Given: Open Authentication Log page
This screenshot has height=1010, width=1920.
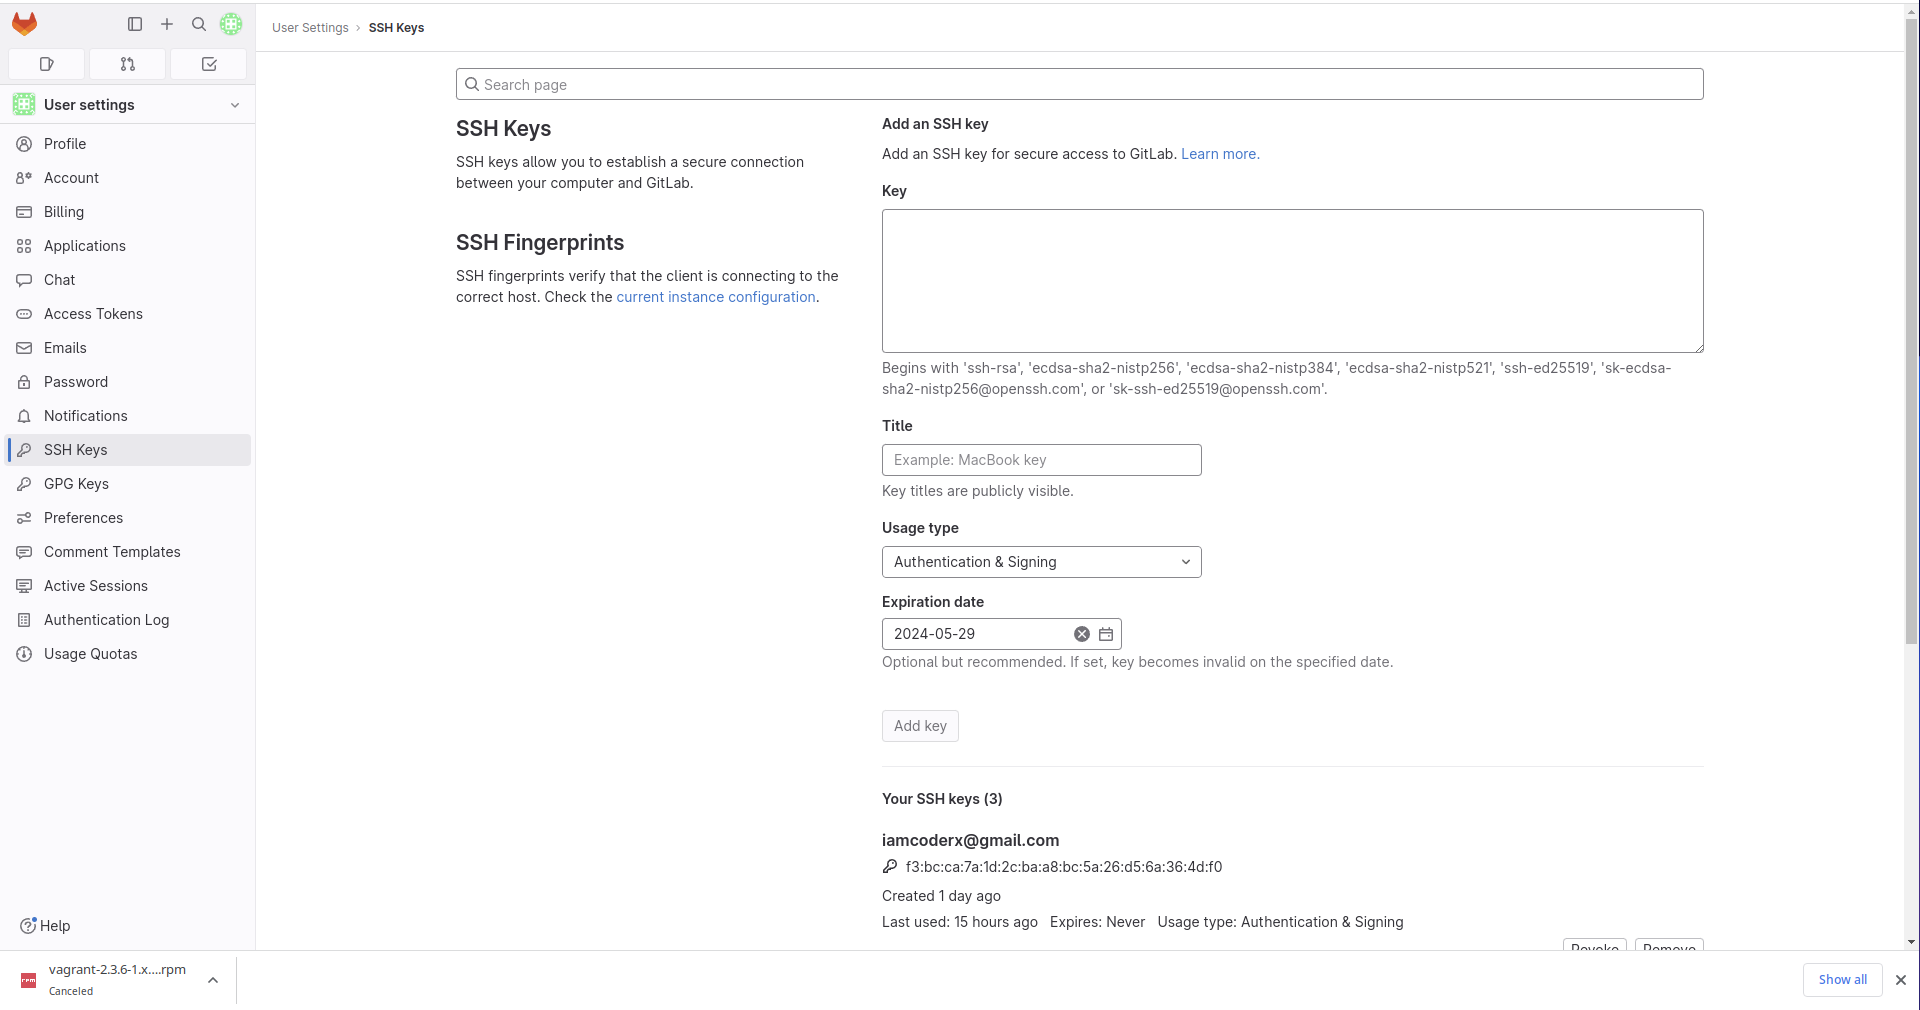Looking at the screenshot, I should [128, 620].
